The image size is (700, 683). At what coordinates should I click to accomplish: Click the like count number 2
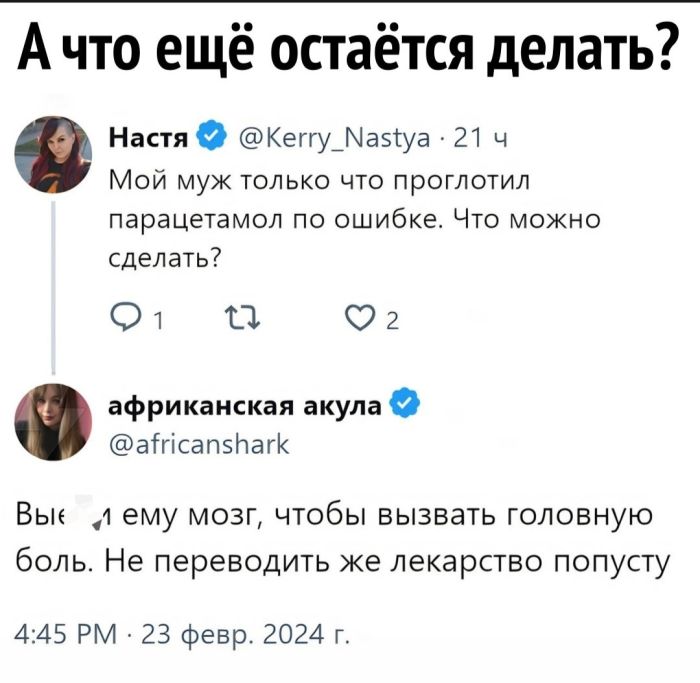(x=391, y=321)
